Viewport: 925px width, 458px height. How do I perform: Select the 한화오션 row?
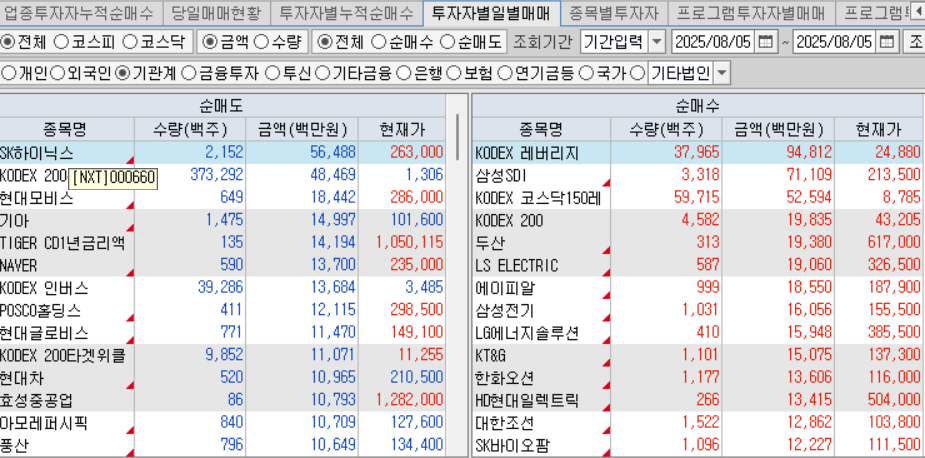[x=698, y=378]
